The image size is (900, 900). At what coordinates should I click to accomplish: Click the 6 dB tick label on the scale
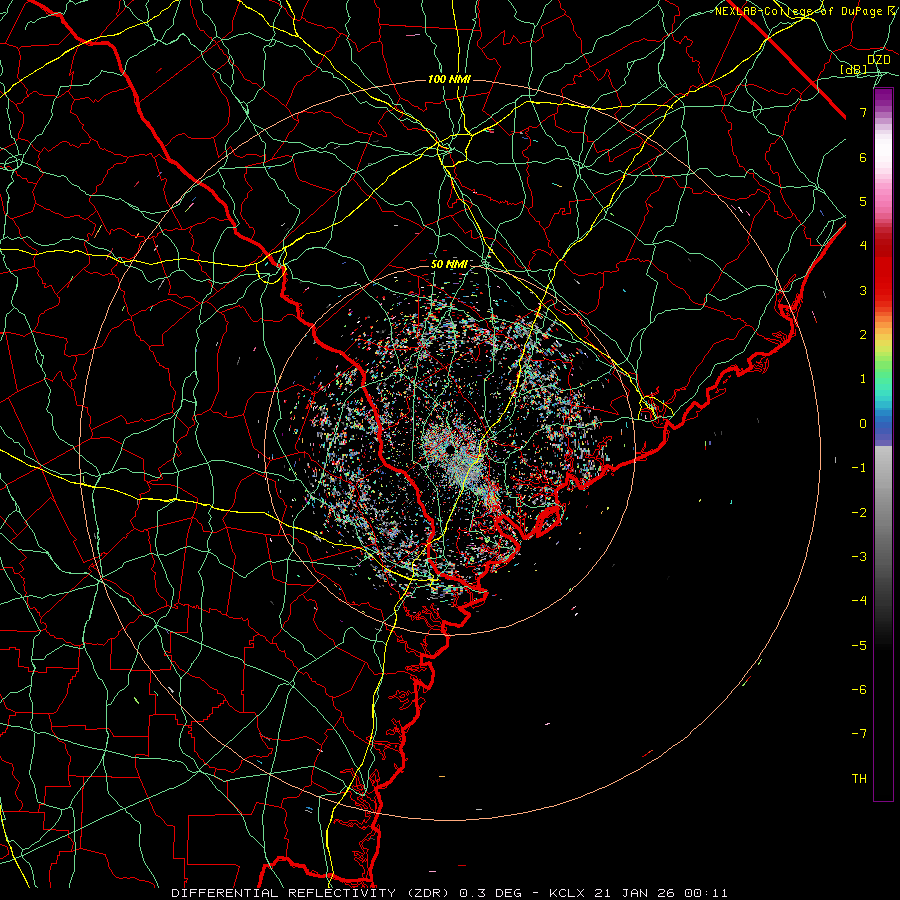[863, 157]
